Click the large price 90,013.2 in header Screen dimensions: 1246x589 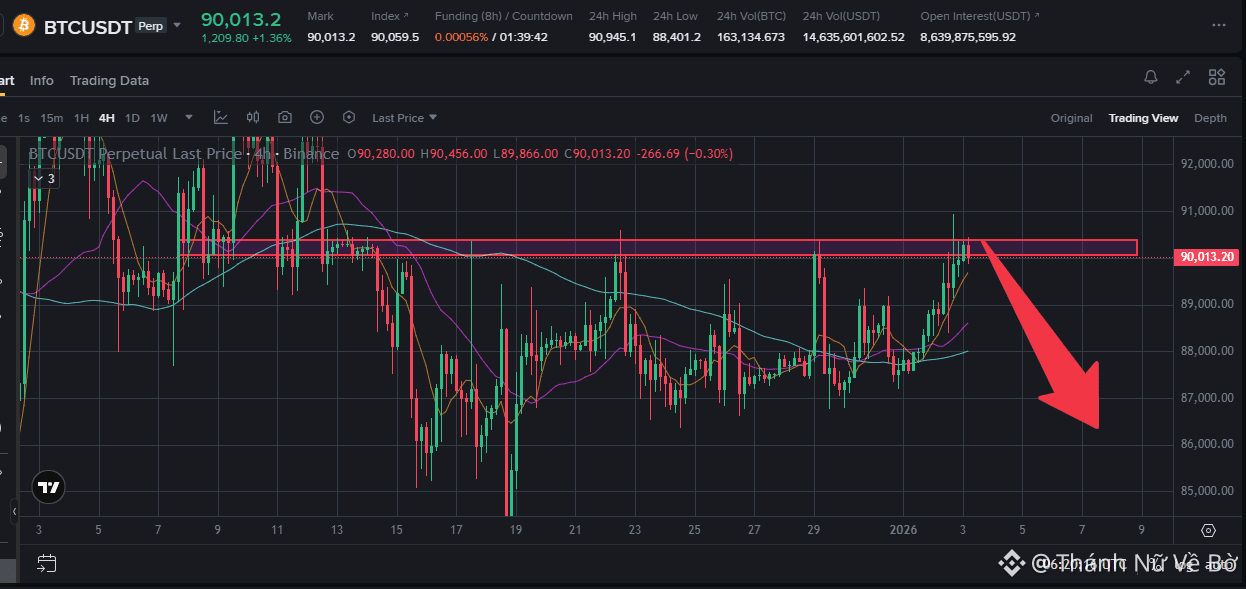coord(241,19)
